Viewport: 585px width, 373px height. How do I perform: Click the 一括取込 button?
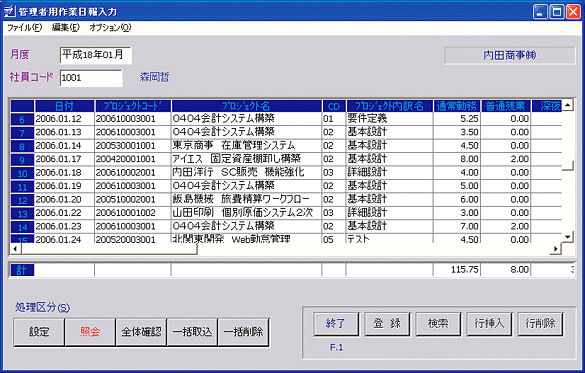pyautogui.click(x=193, y=332)
